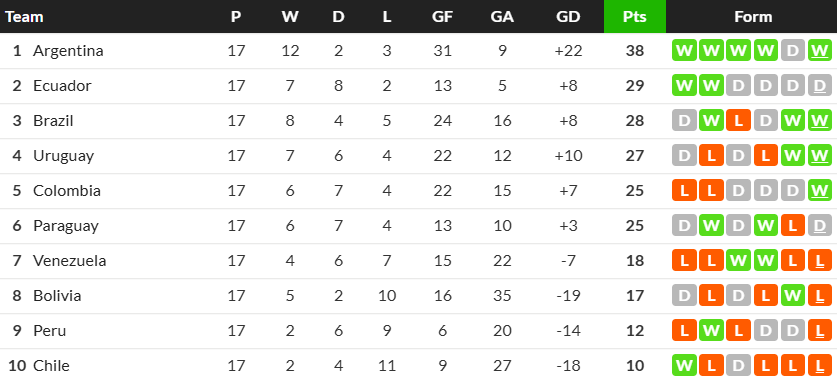Image resolution: width=837 pixels, height=381 pixels.
Task: Click Argentina's latest underlined W form badge
Action: pos(819,51)
